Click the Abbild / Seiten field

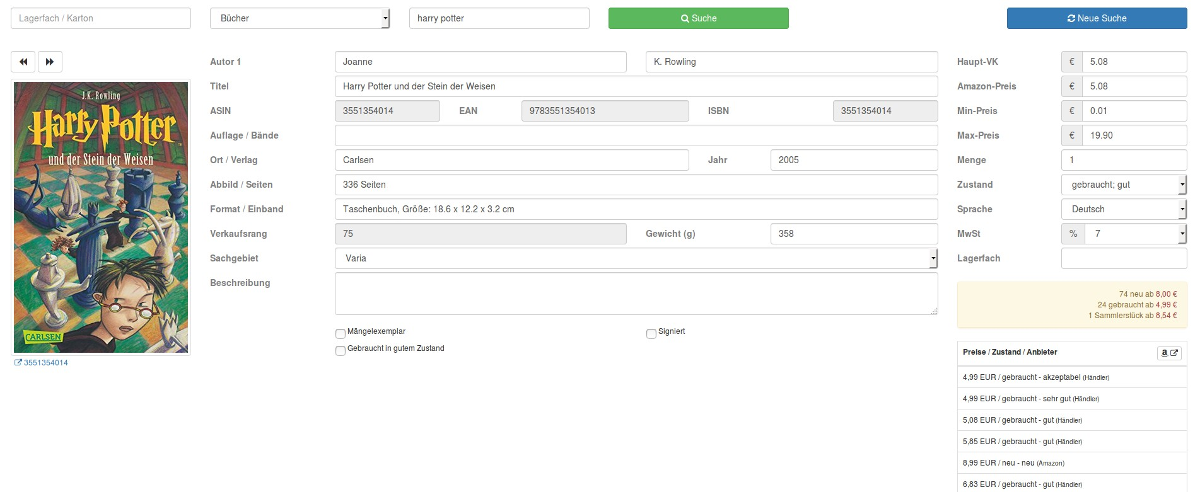(x=636, y=184)
